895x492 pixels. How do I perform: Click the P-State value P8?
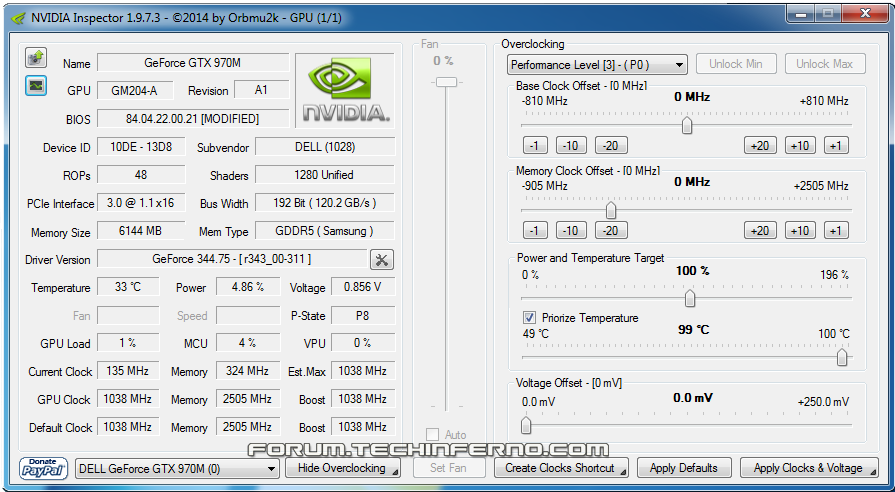pos(362,314)
